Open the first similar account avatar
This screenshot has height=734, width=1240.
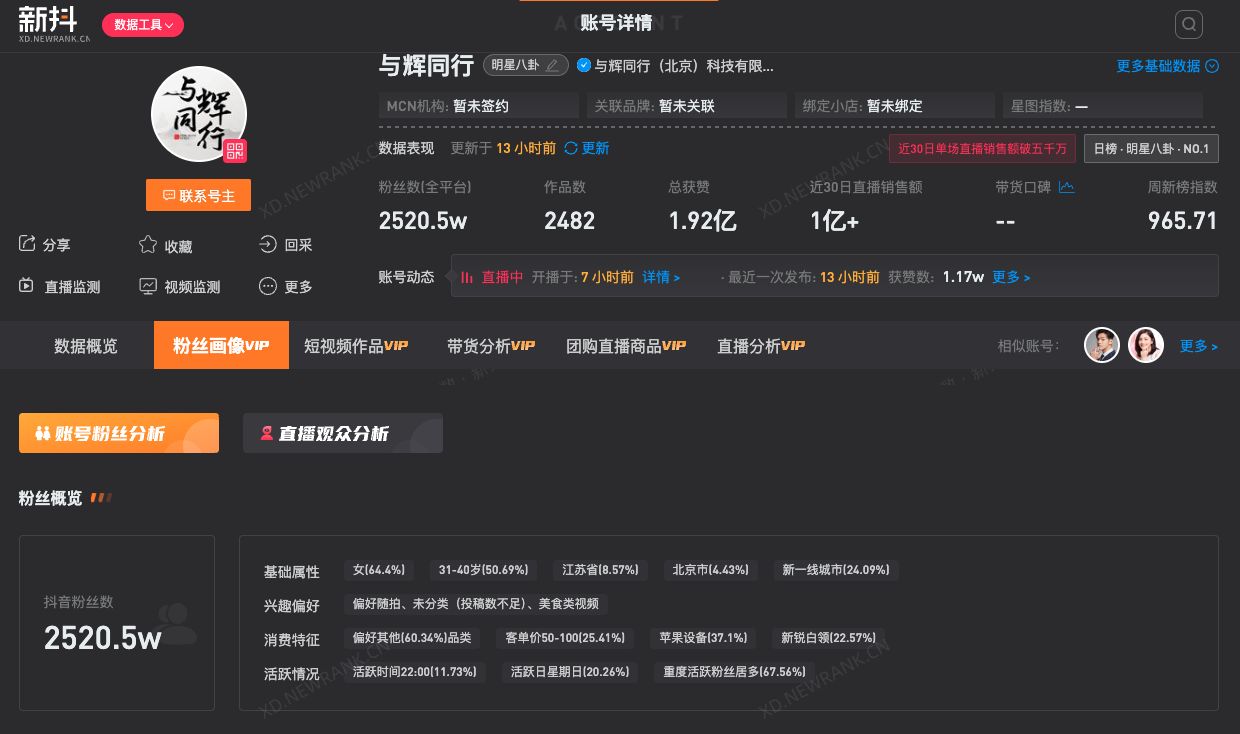1102,345
